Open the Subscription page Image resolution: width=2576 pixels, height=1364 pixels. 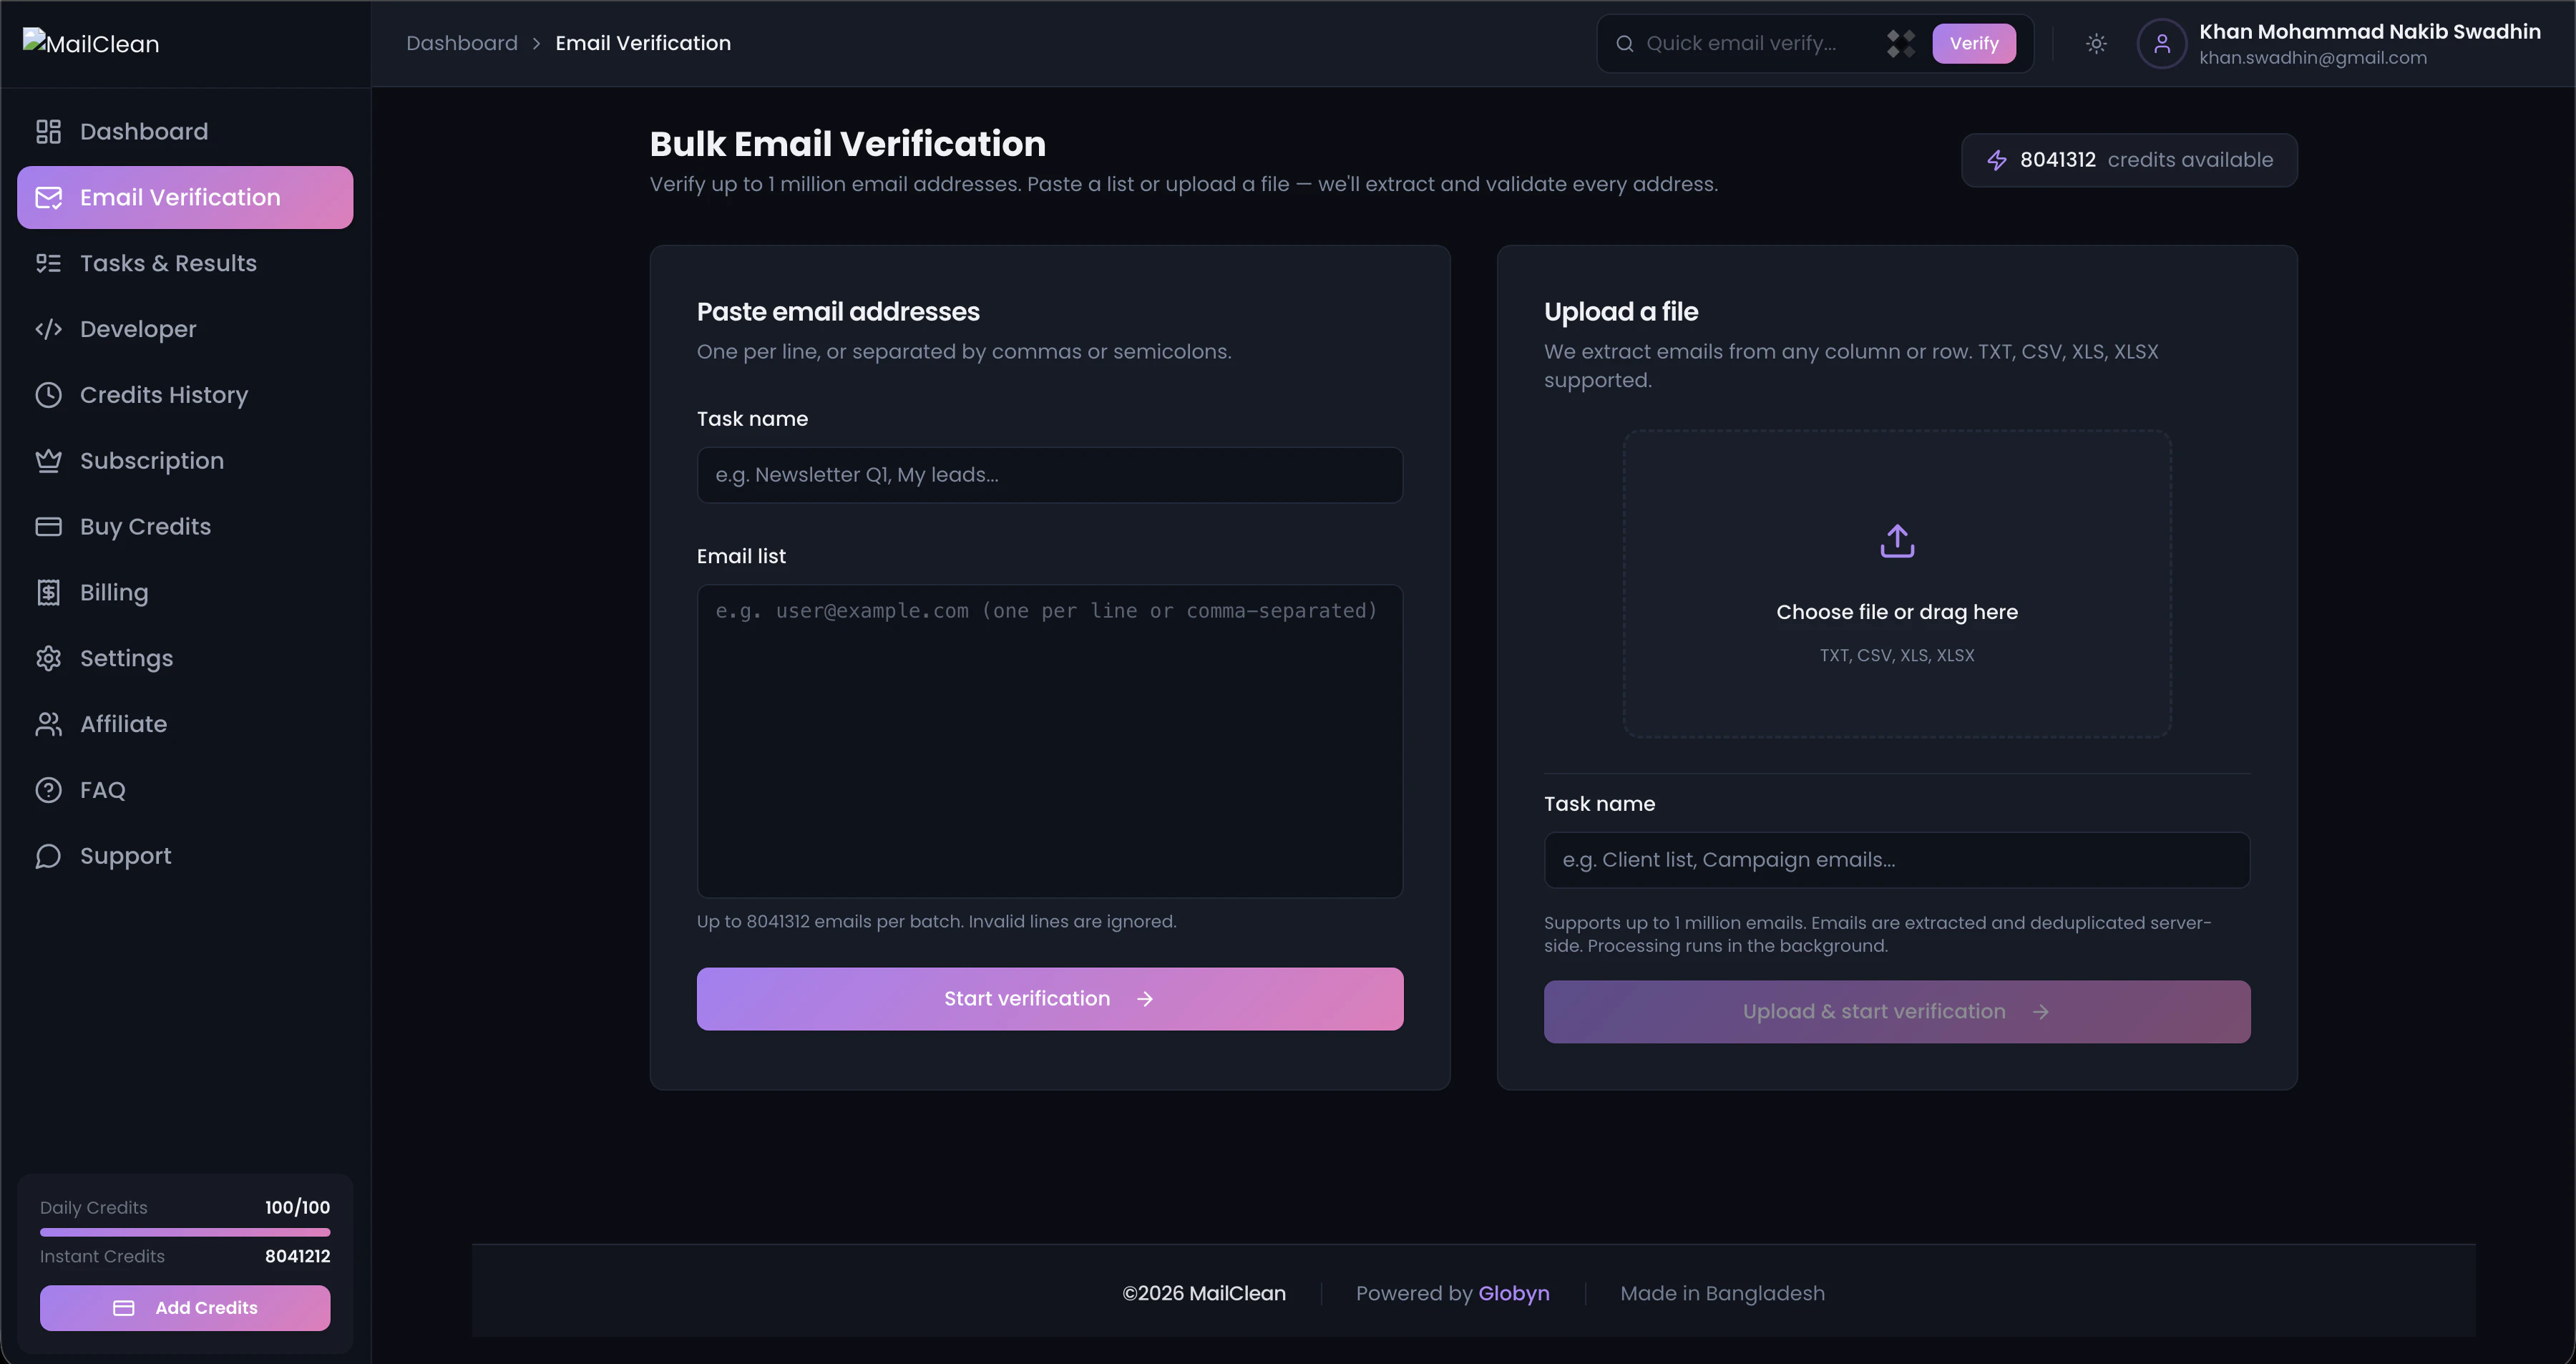151,461
